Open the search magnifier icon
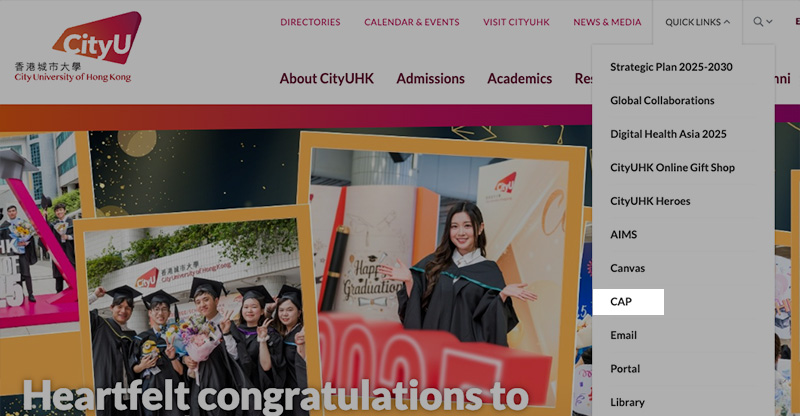The image size is (800, 416). coord(758,22)
